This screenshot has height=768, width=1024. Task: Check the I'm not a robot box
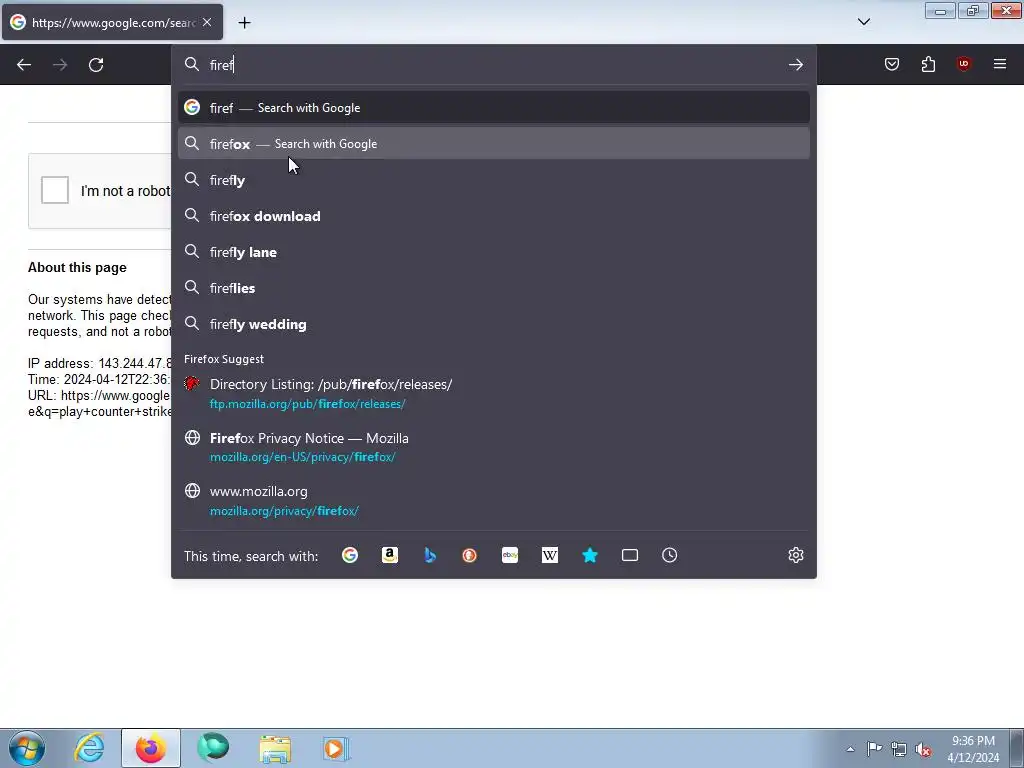pyautogui.click(x=55, y=190)
